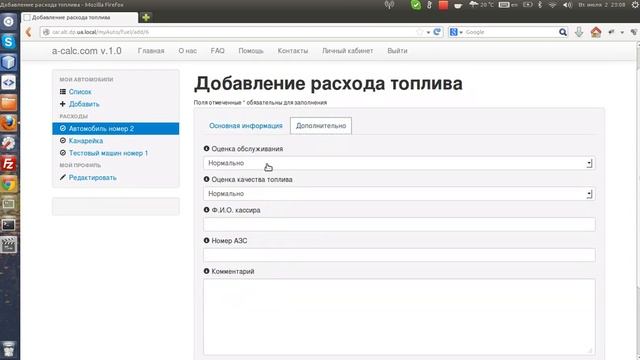
Task: Open the battery indicator
Action: (527, 5)
